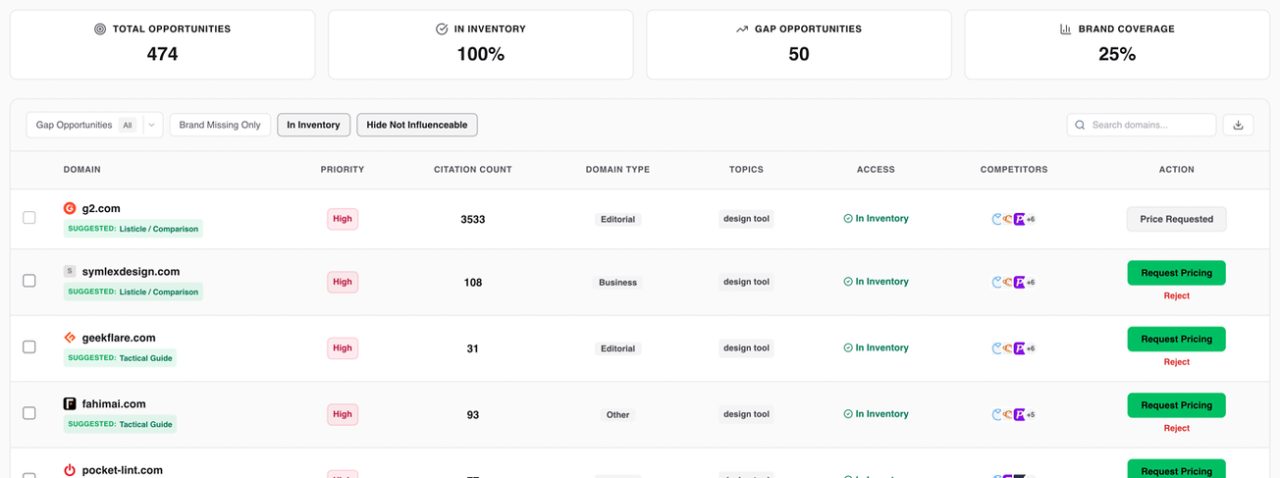Click the Brand Coverage bar chart icon
Image resolution: width=1280 pixels, height=478 pixels.
(1066, 29)
